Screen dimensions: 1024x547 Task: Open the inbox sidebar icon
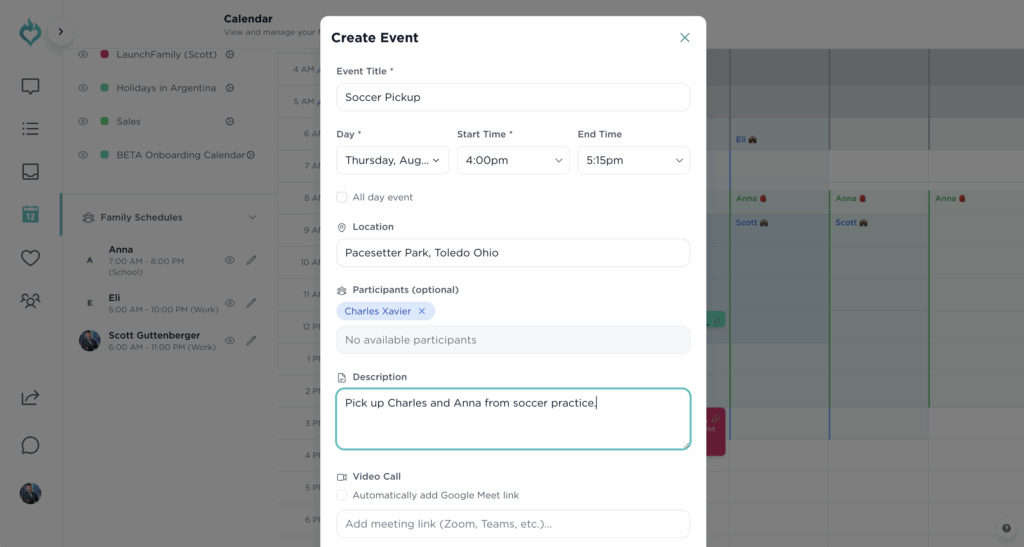(30, 172)
